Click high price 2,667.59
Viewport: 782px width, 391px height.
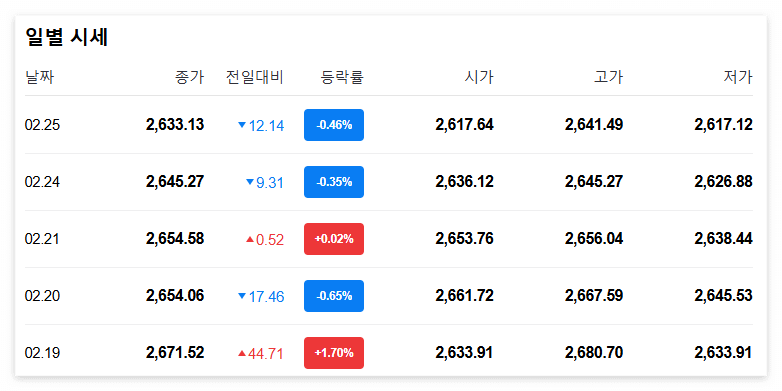(594, 296)
